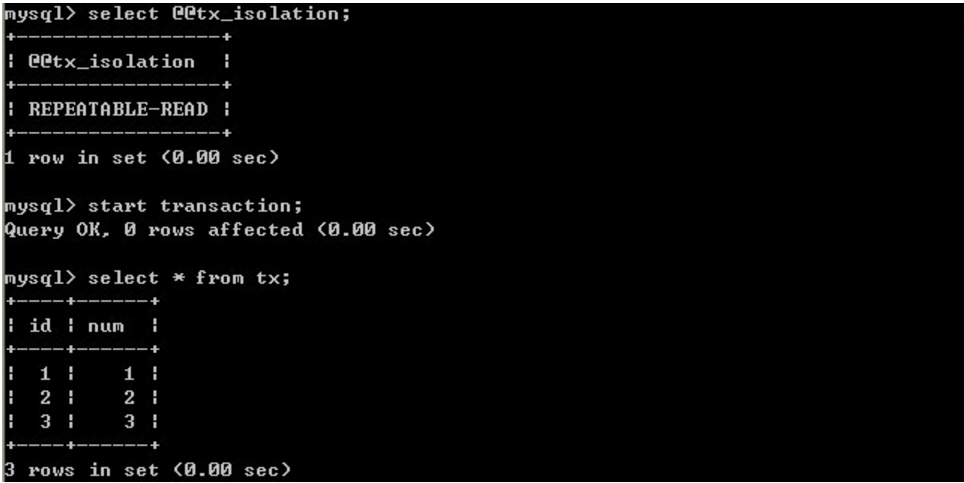Viewport: 964px width, 483px height.
Task: Click the id cell containing 3
Action: coord(45,421)
